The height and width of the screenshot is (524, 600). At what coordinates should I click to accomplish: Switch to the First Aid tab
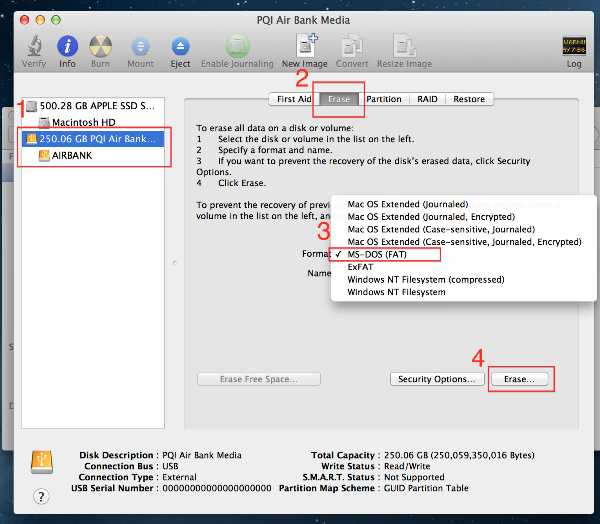coord(294,99)
